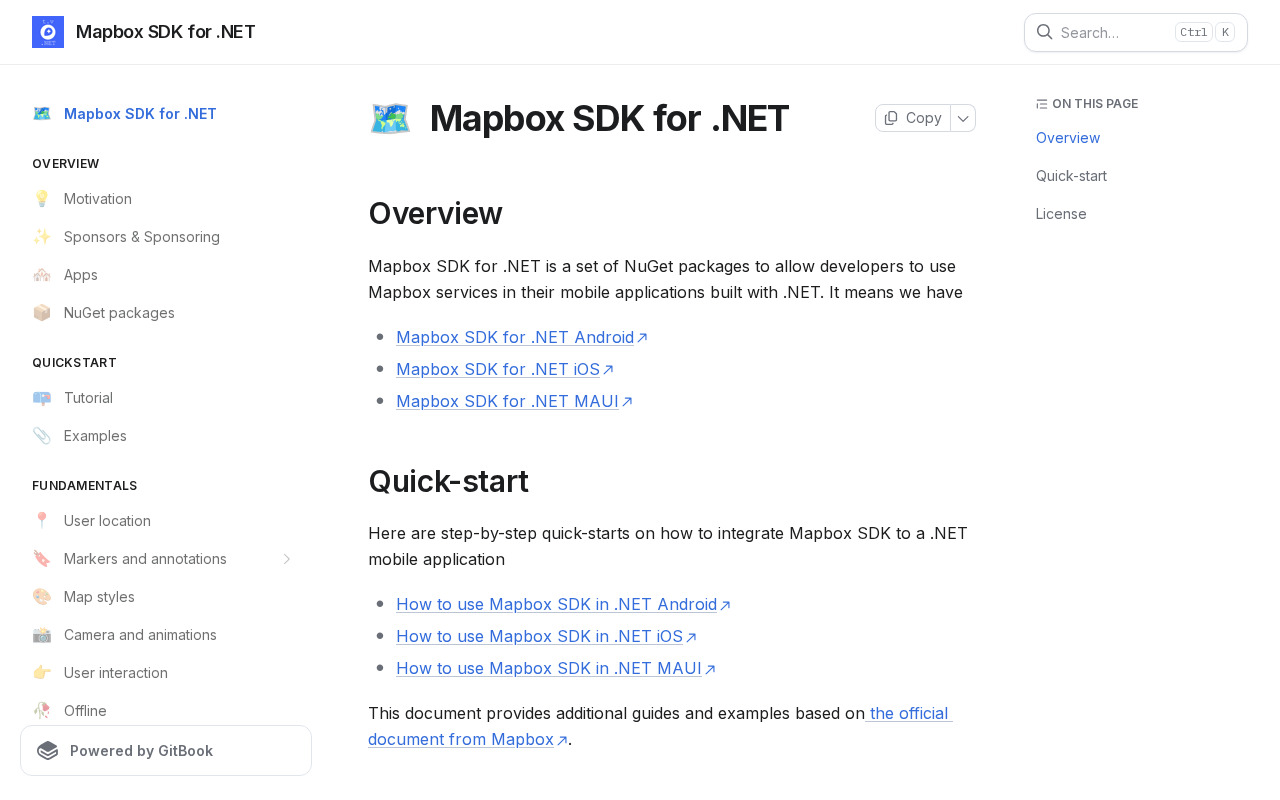The image size is (1280, 800).
Task: Click the pin icon beside User location
Action: (42, 521)
